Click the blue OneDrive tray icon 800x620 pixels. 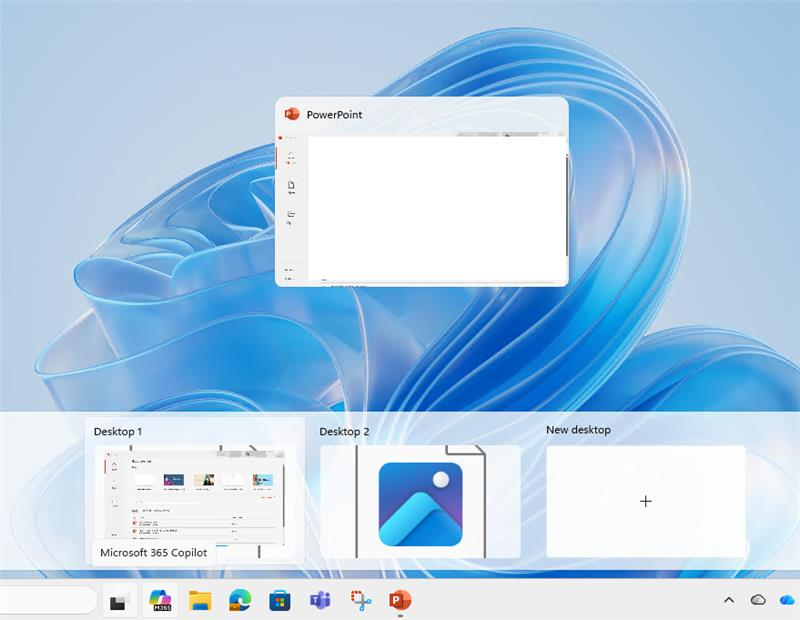tap(787, 600)
